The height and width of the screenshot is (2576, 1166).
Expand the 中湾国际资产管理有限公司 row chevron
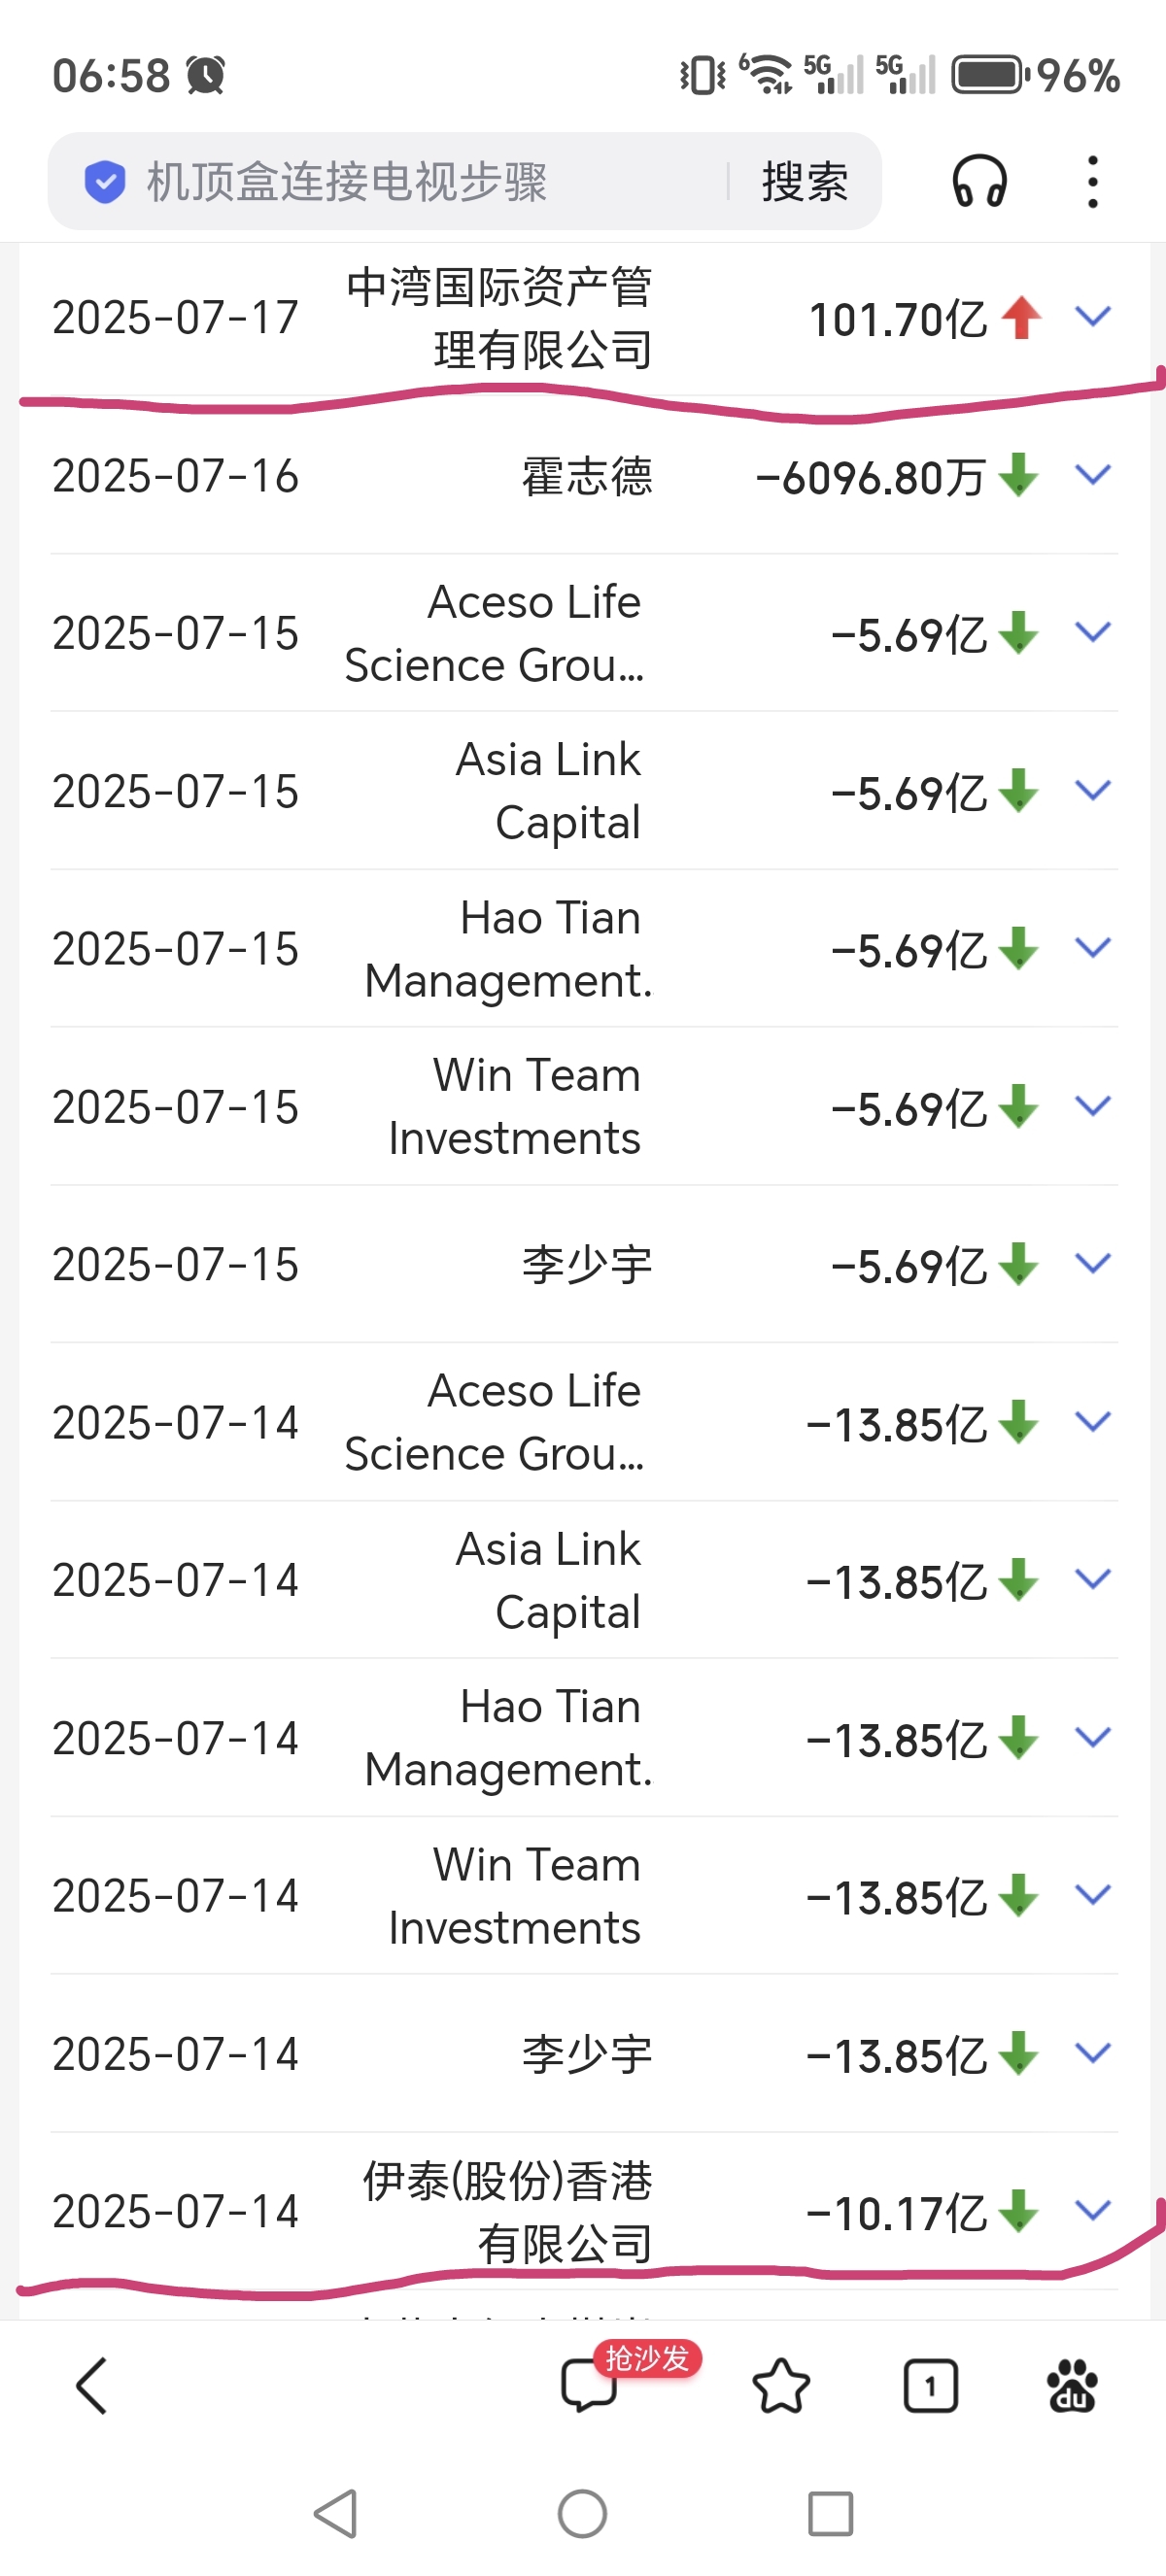[1093, 317]
